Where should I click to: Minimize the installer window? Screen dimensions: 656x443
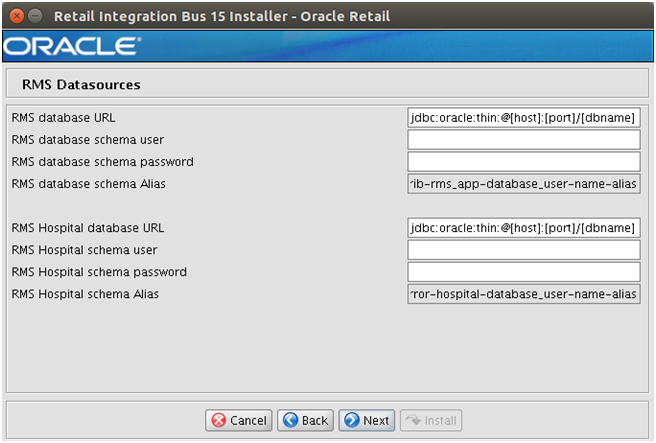(36, 16)
